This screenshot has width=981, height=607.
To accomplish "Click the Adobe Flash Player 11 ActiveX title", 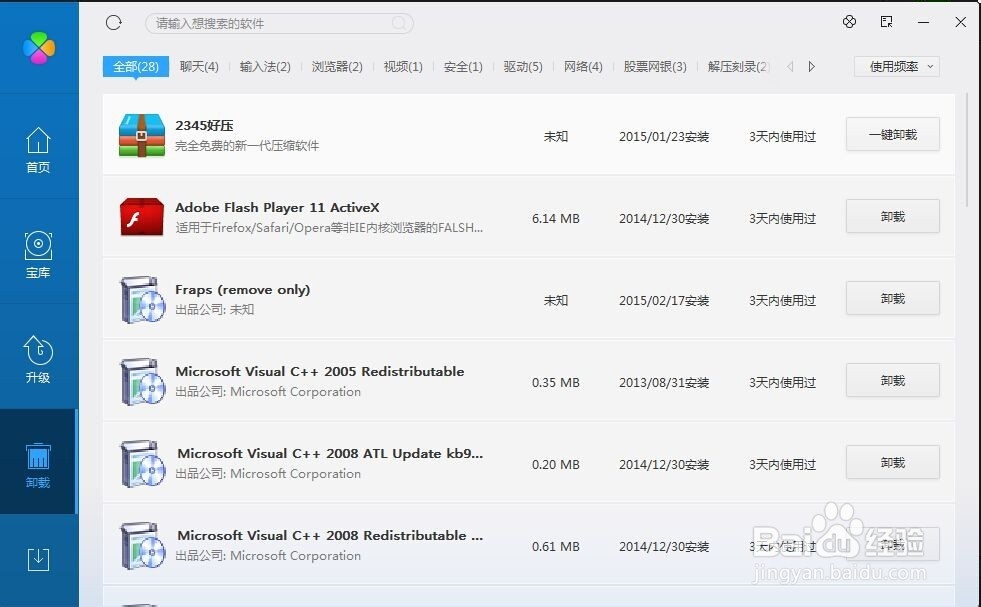I will 277,207.
